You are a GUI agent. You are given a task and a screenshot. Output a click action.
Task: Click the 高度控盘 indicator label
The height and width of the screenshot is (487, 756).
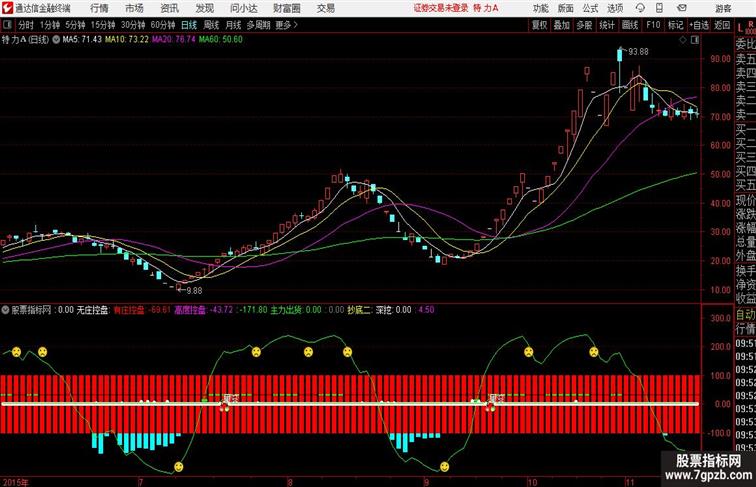190,310
